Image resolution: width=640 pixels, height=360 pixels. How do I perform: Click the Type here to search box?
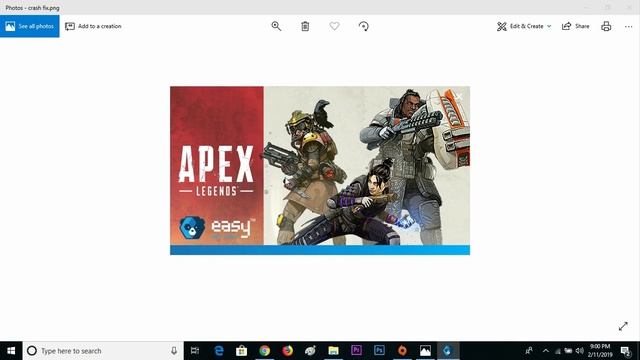[103, 351]
